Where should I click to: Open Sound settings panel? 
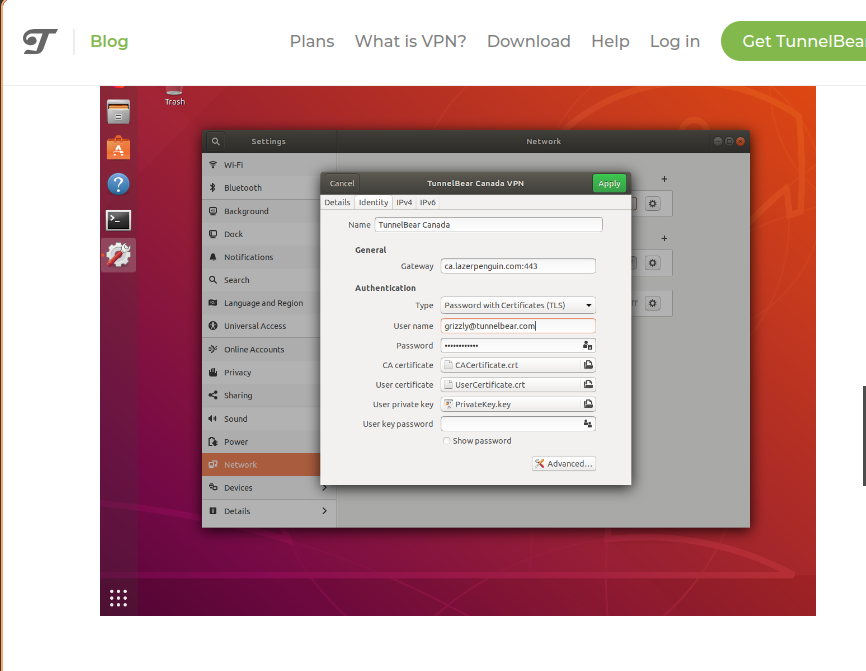[261, 419]
